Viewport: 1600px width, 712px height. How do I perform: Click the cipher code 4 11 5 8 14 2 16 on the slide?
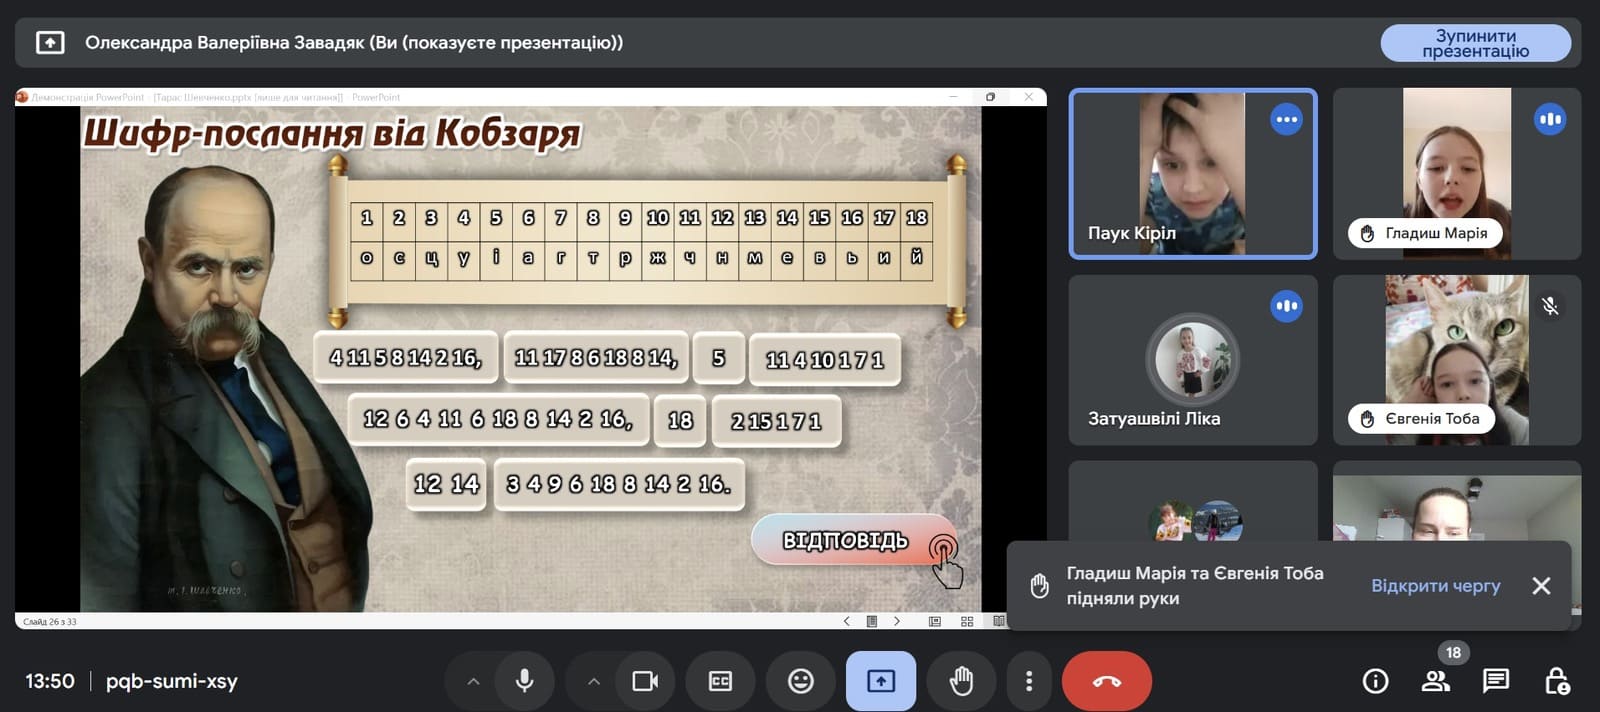click(x=406, y=358)
